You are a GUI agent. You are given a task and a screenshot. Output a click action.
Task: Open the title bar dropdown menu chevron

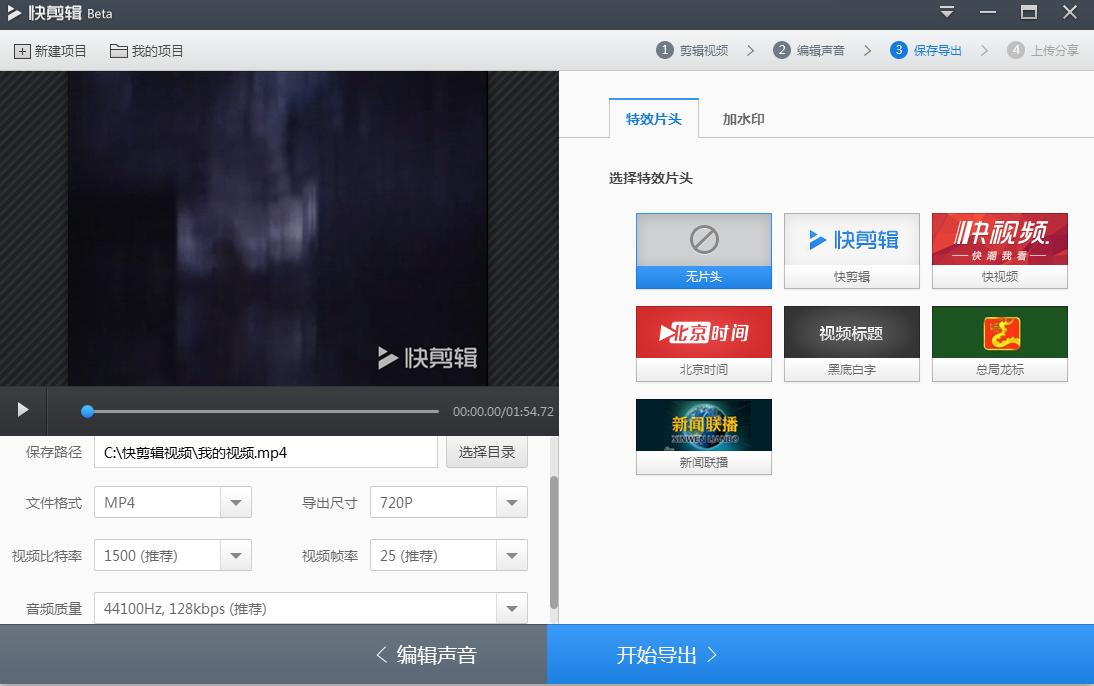click(946, 13)
